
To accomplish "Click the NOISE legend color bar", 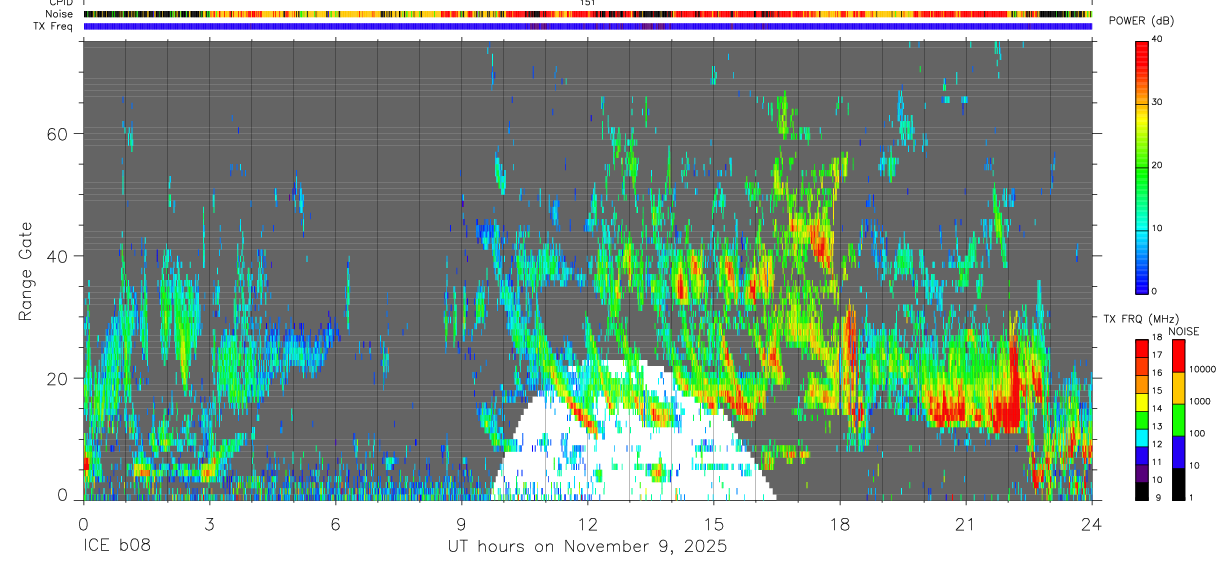I will click(1178, 420).
